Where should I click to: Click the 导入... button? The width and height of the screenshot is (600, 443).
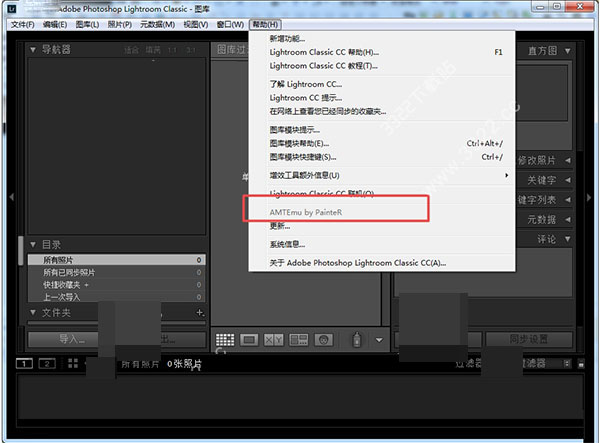click(x=63, y=339)
